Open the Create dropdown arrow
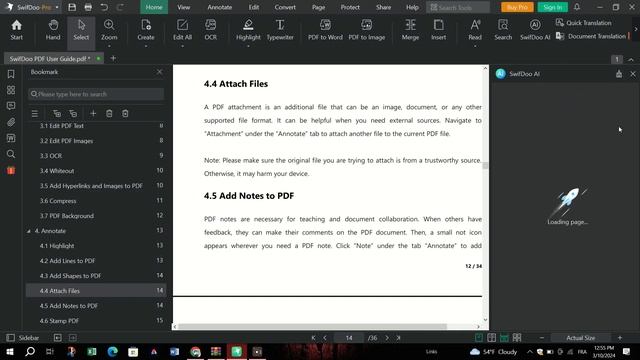Screen dimensions: 640x360 pyautogui.click(x=146, y=46)
